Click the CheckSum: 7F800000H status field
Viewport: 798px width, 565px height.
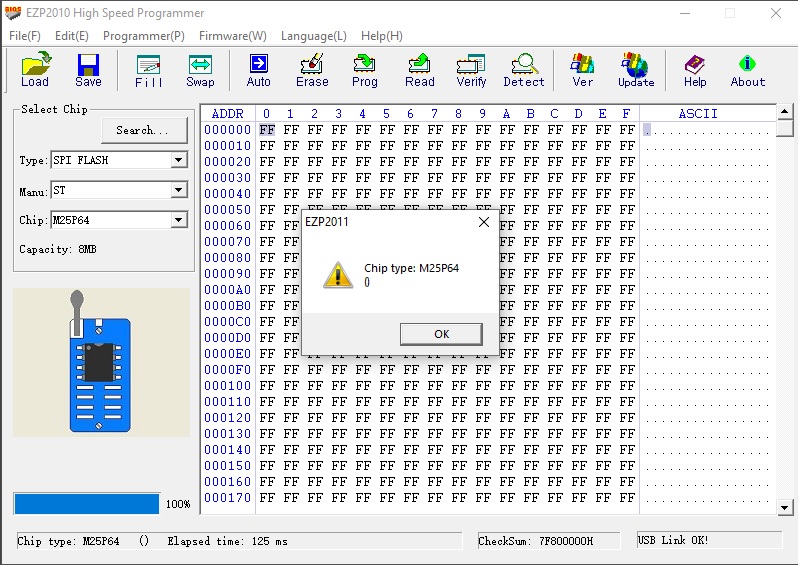(549, 541)
